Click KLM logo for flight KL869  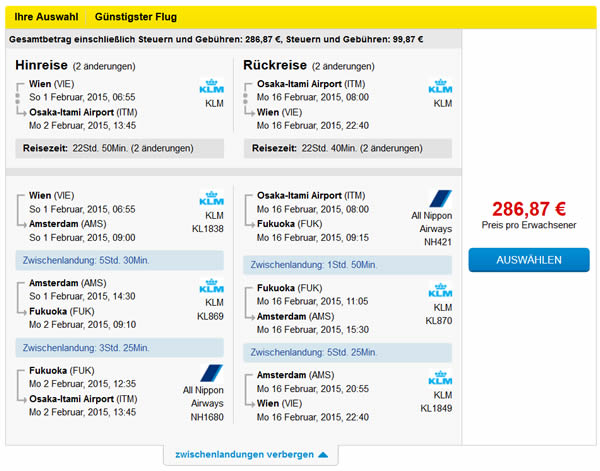(213, 287)
